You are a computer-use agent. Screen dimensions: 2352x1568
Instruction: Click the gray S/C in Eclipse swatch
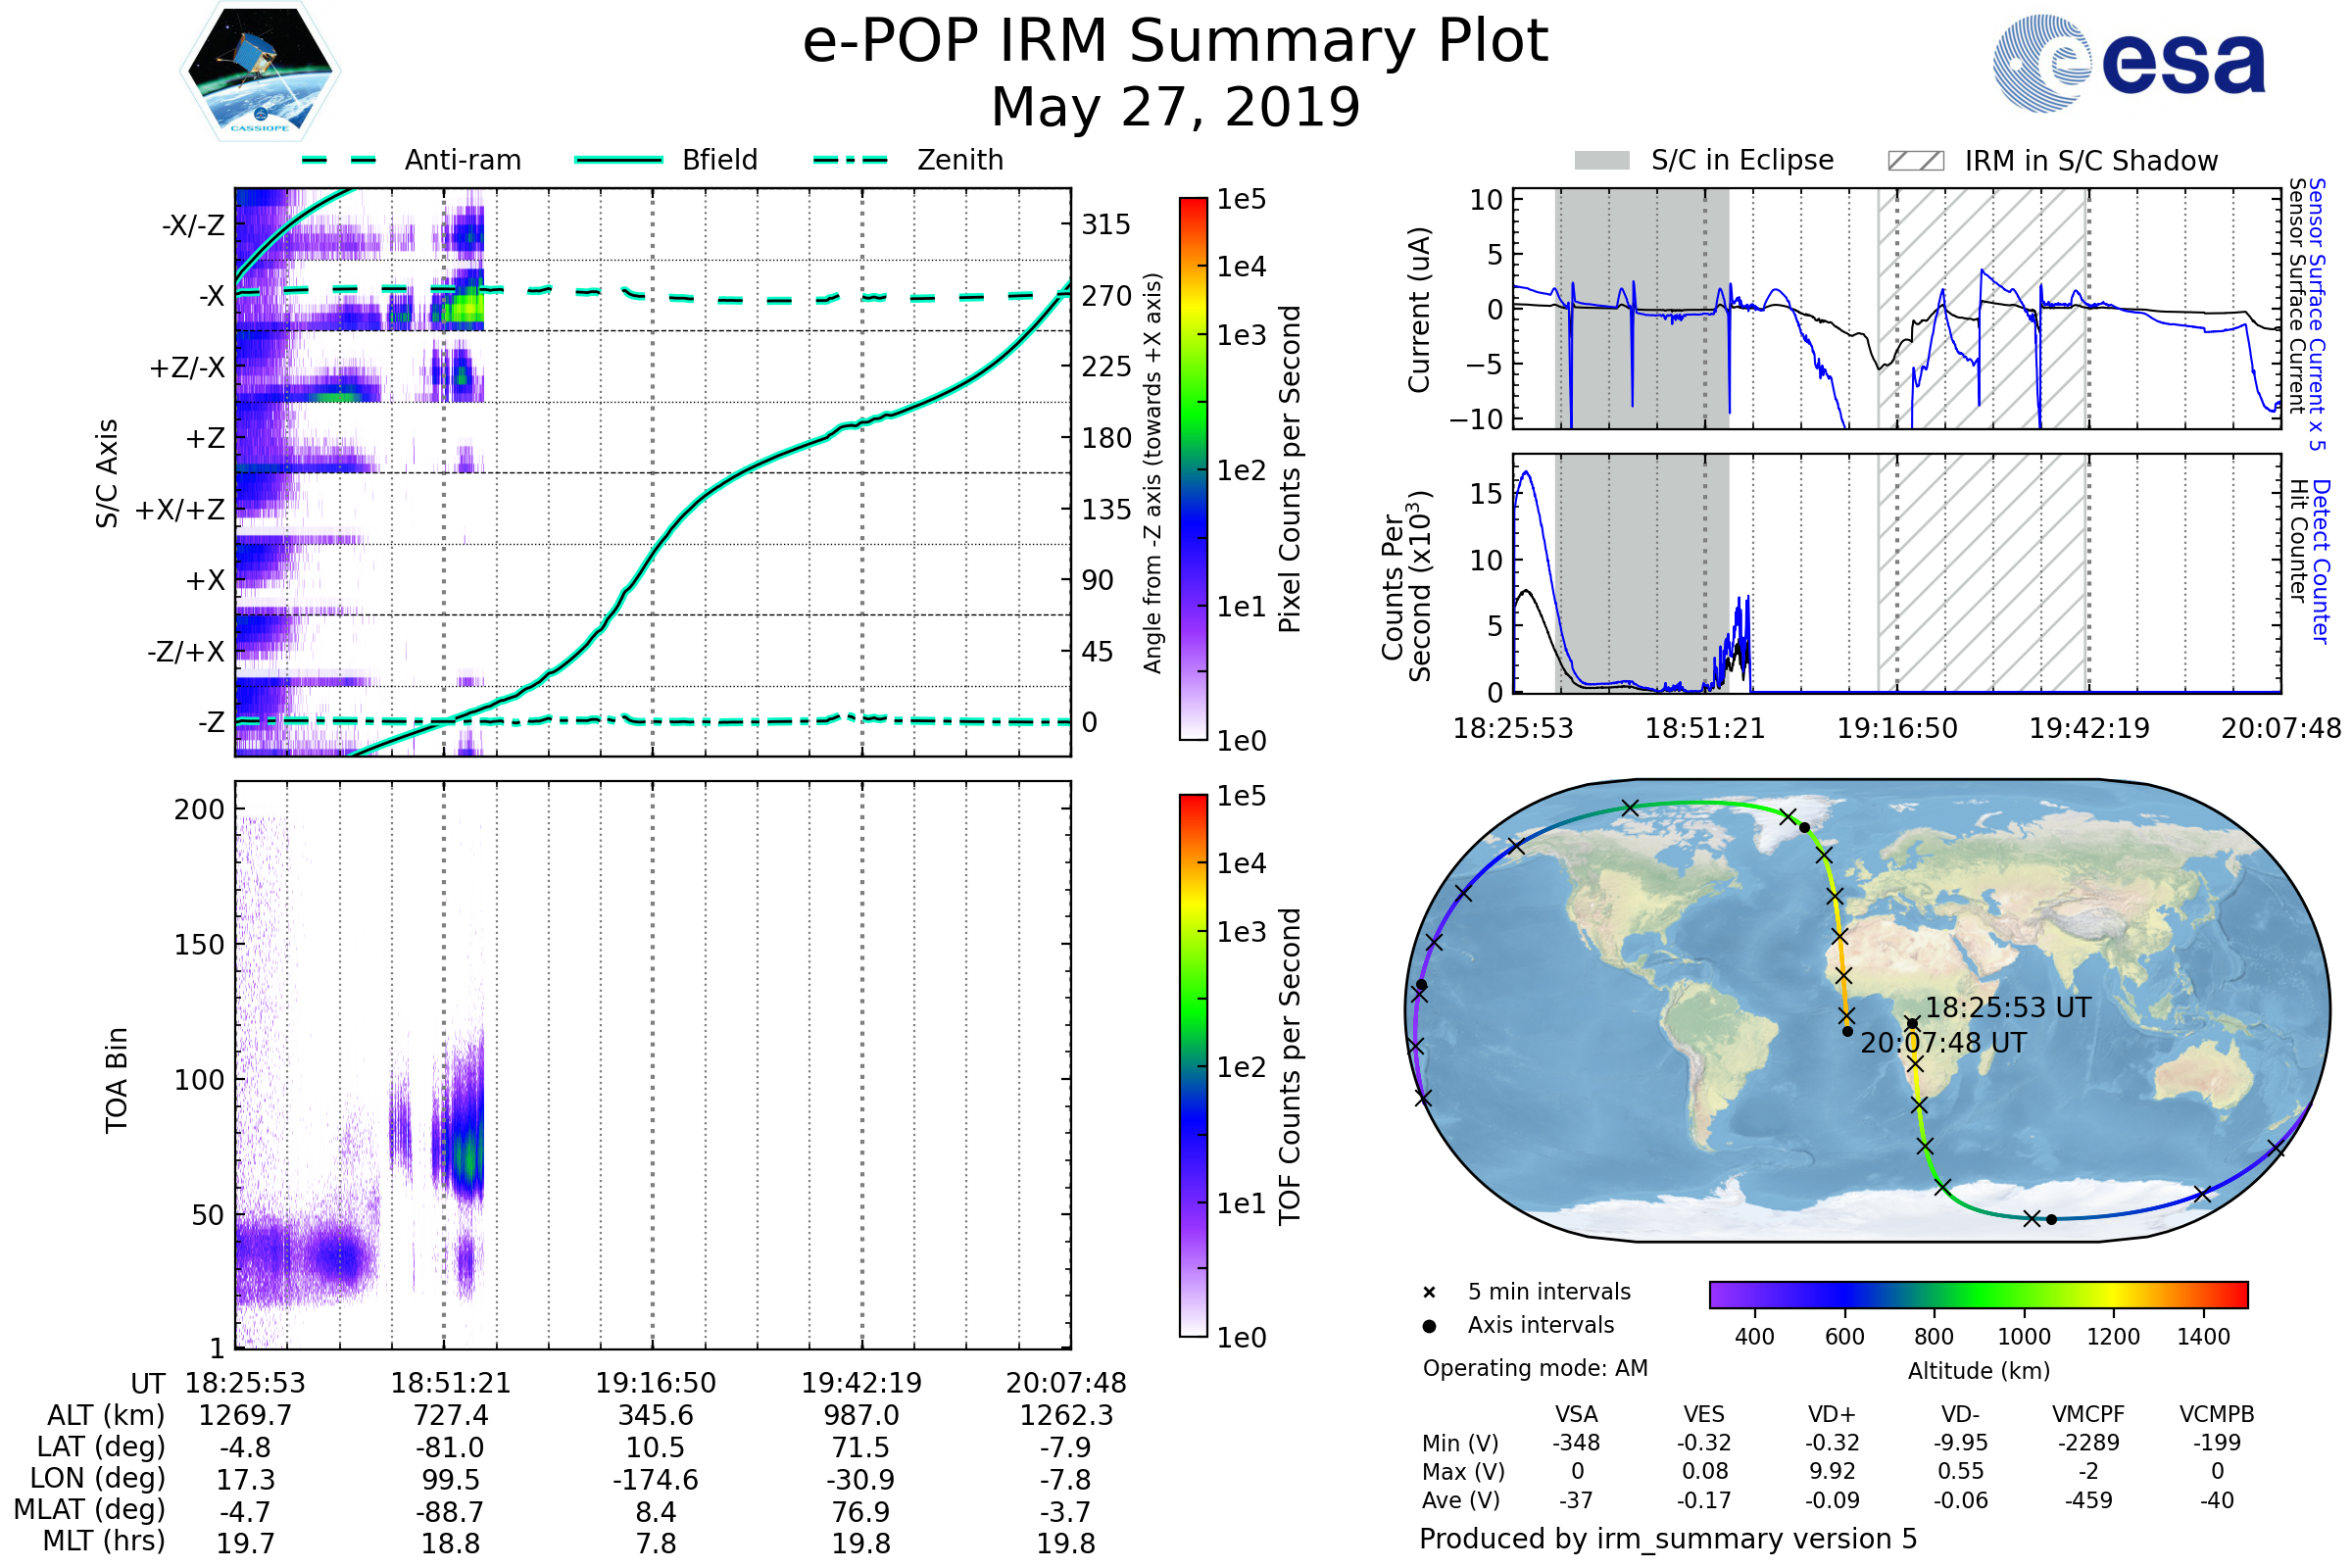point(1602,161)
